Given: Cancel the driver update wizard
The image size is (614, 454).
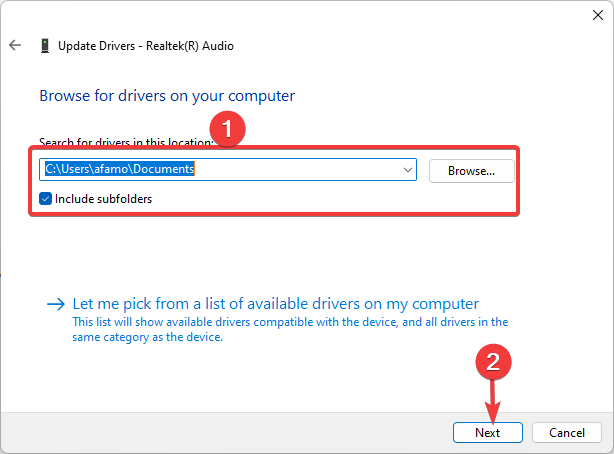Looking at the screenshot, I should (566, 432).
